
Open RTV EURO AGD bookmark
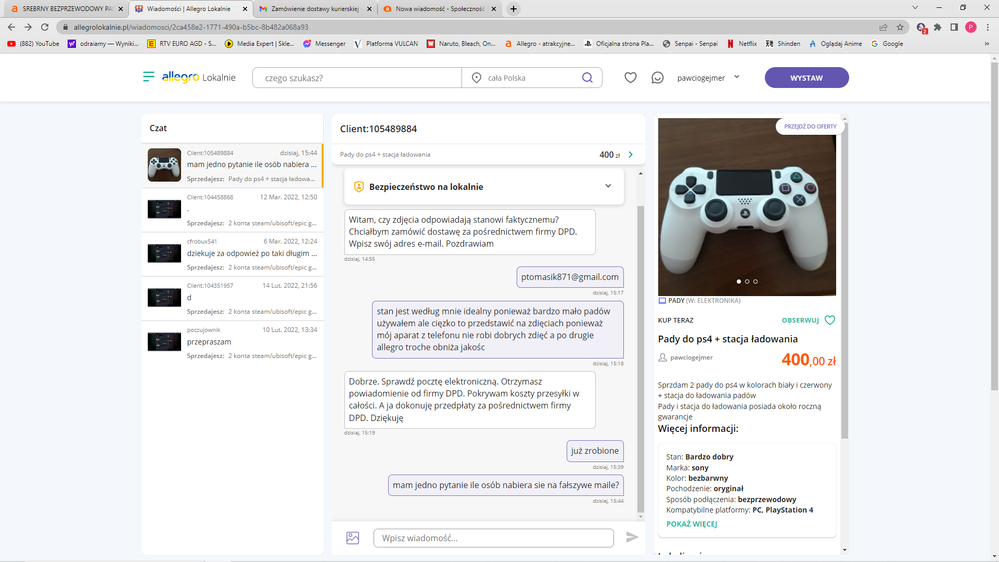tap(181, 44)
